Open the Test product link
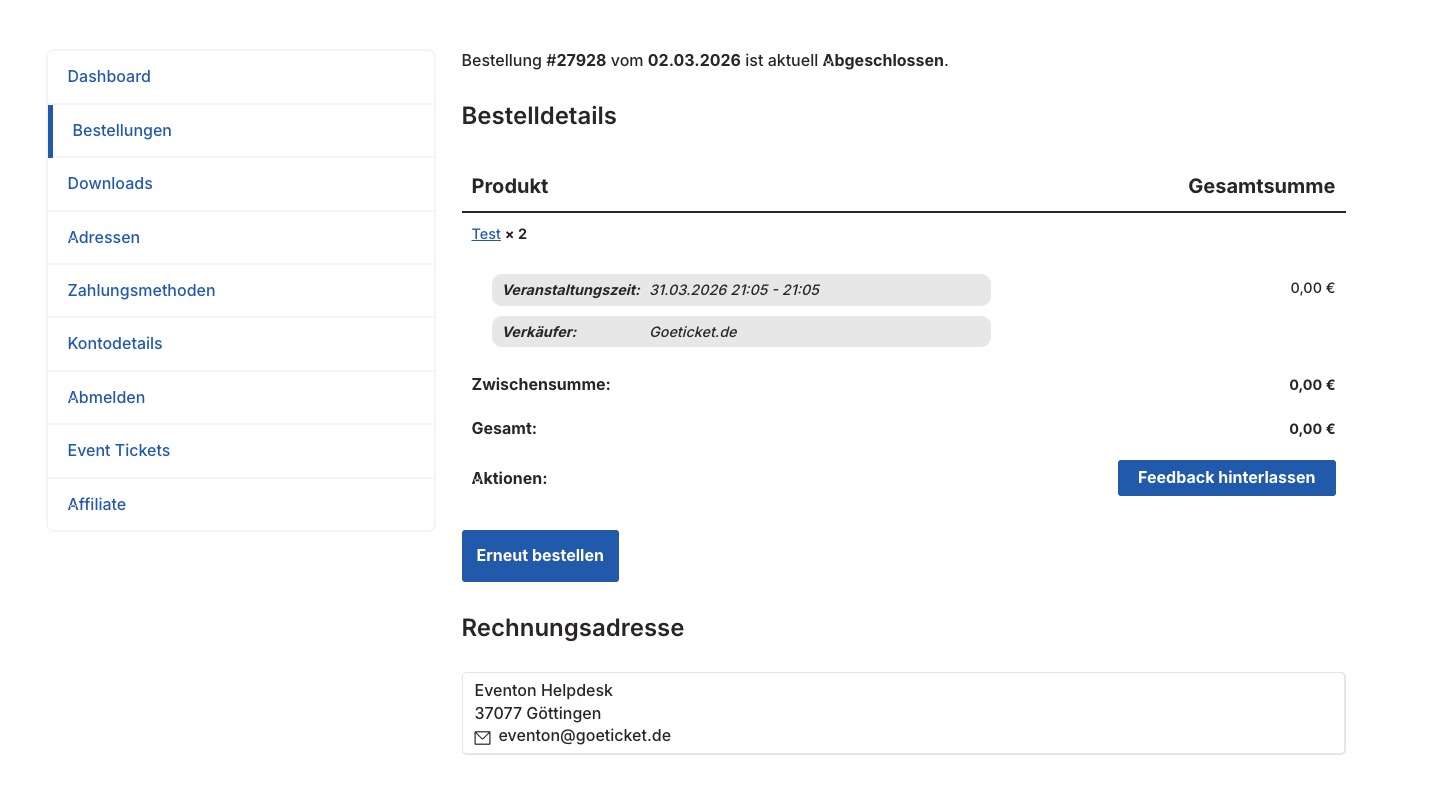This screenshot has width=1436, height=809. [x=486, y=234]
